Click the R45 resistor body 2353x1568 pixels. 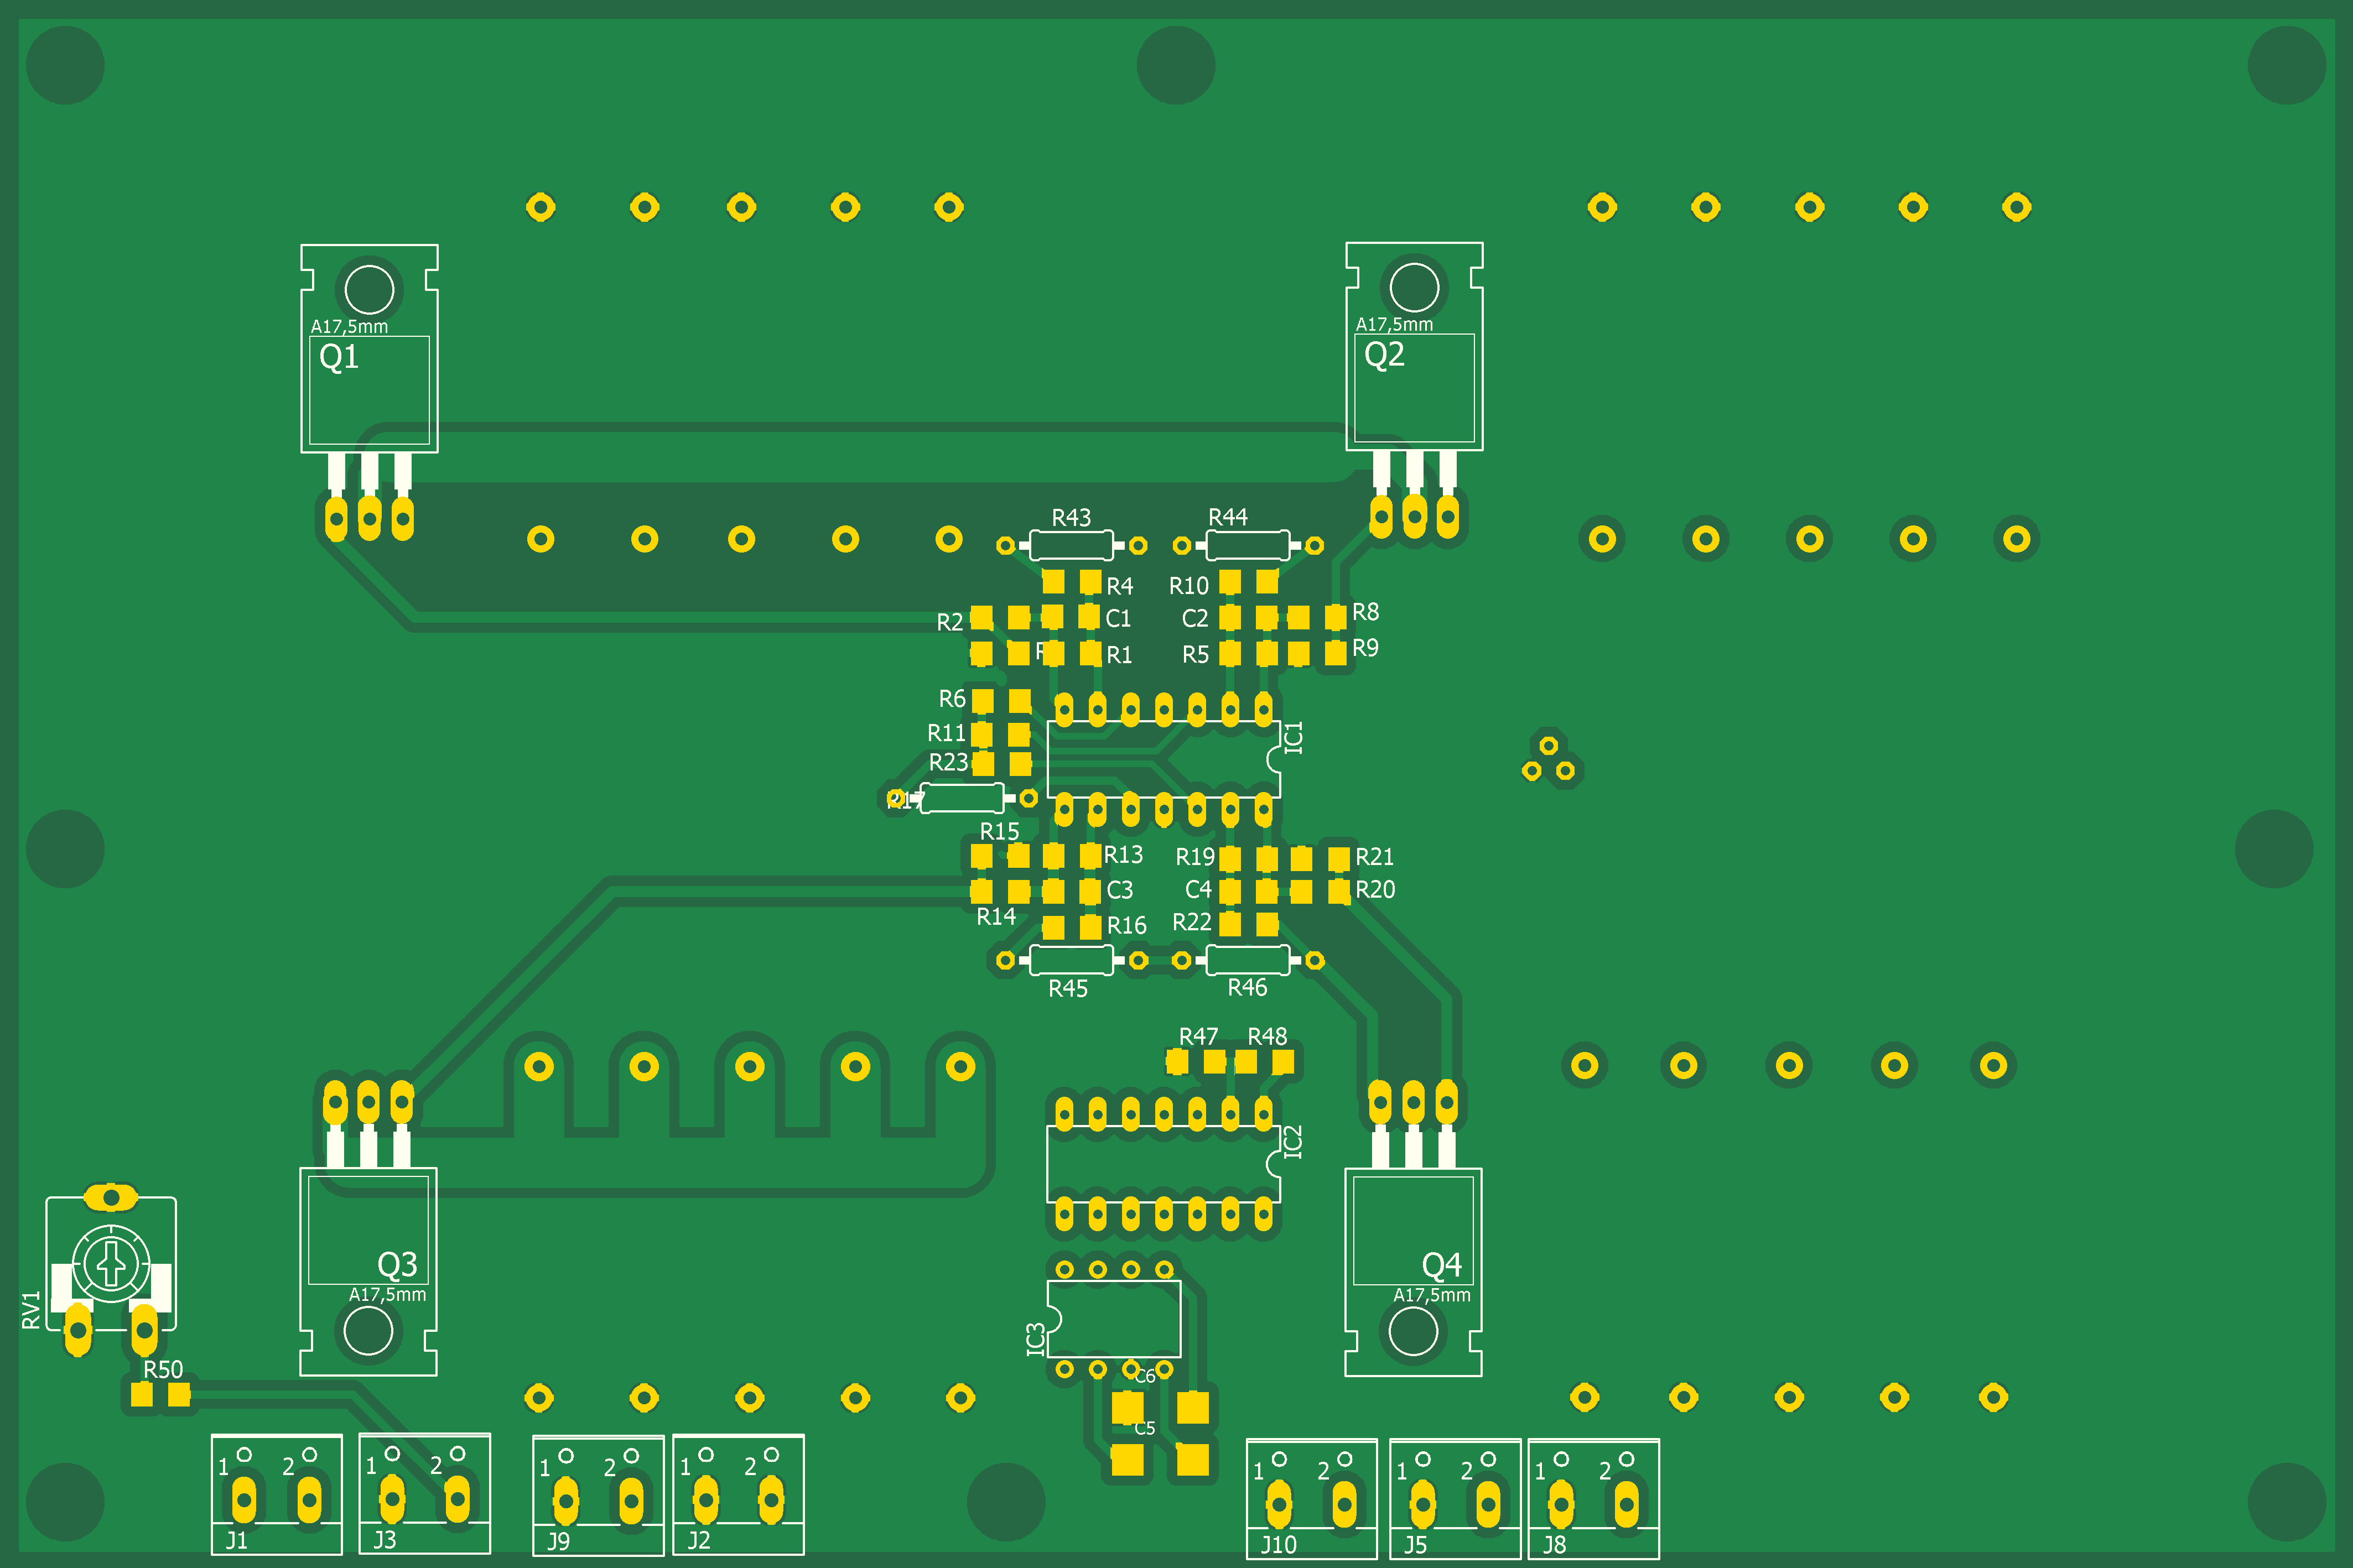(1071, 960)
